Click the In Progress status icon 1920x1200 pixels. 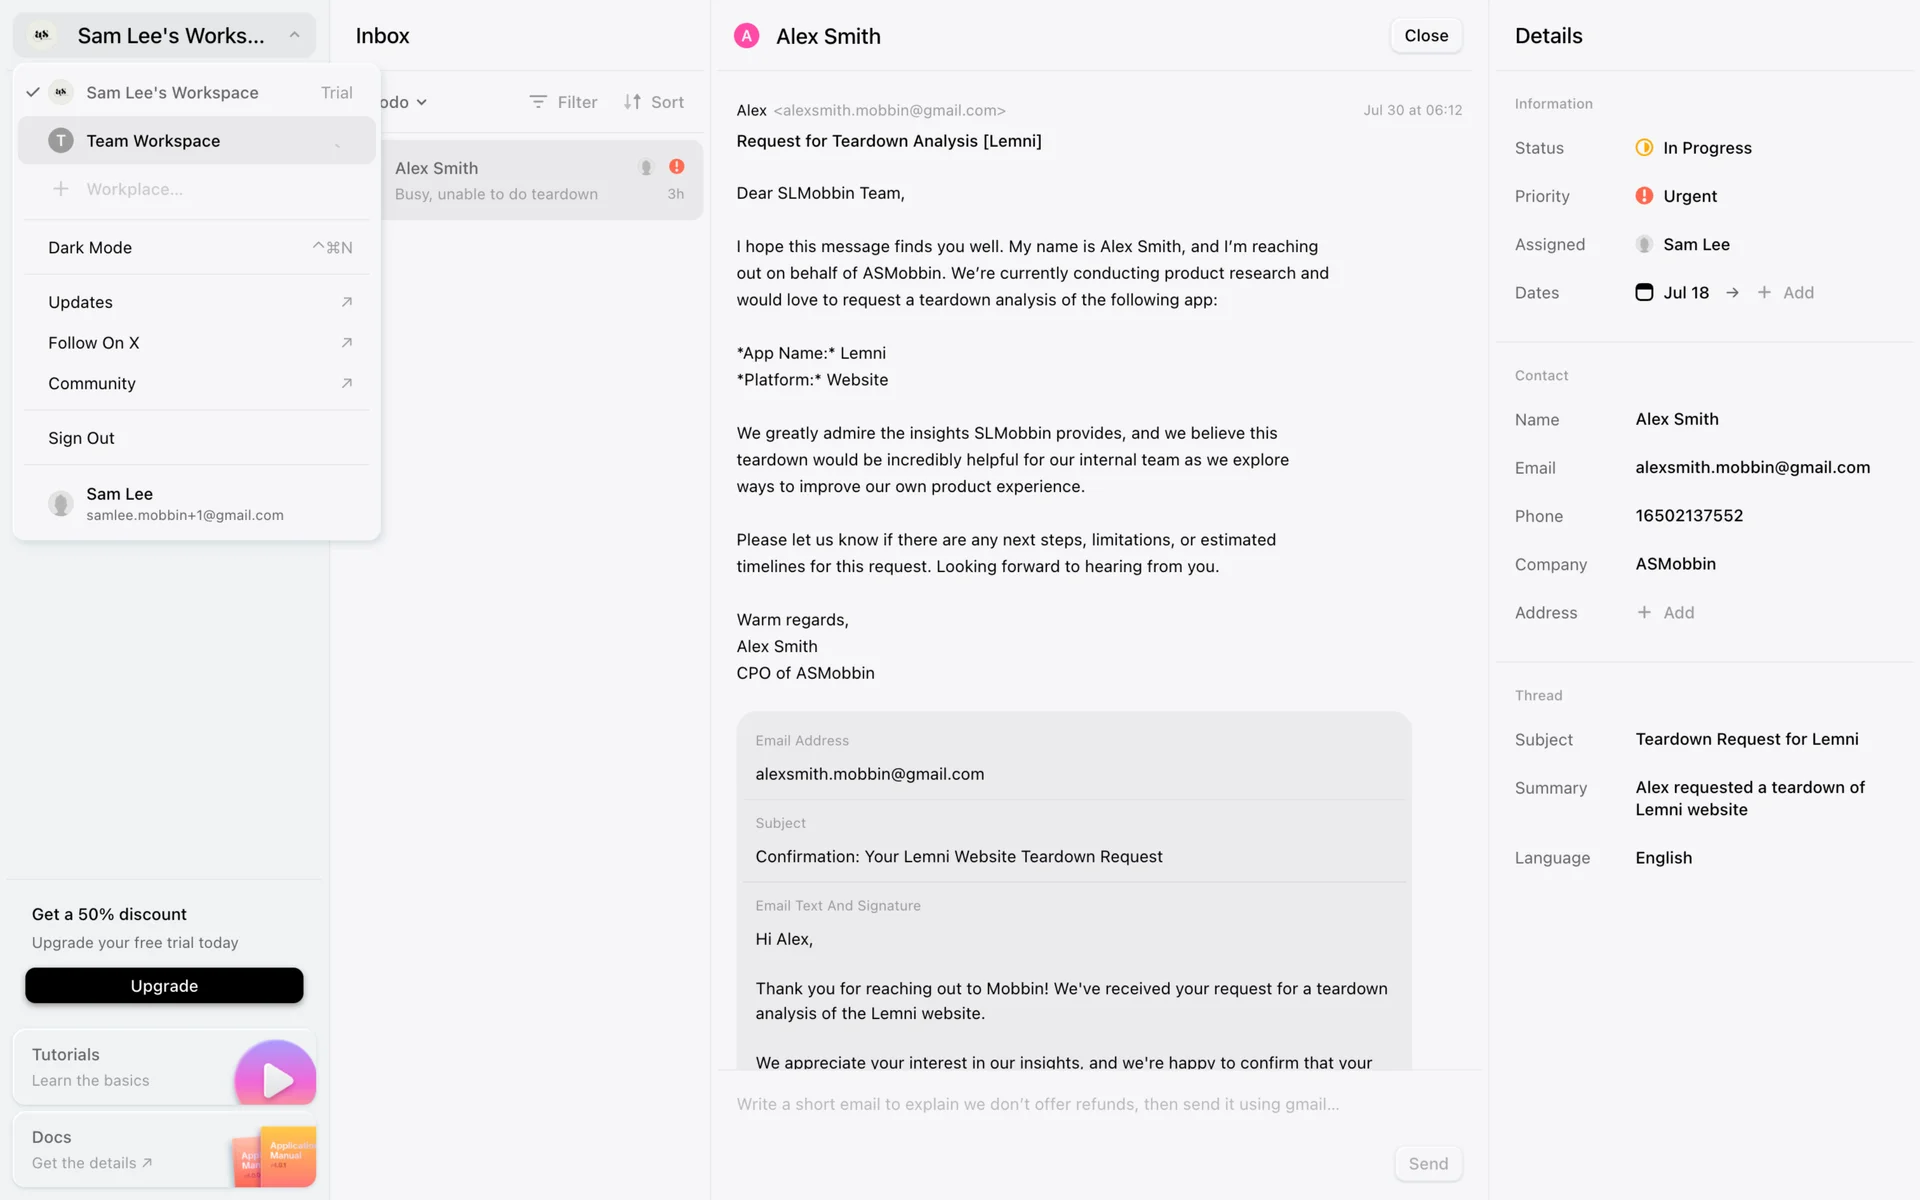pos(1644,148)
